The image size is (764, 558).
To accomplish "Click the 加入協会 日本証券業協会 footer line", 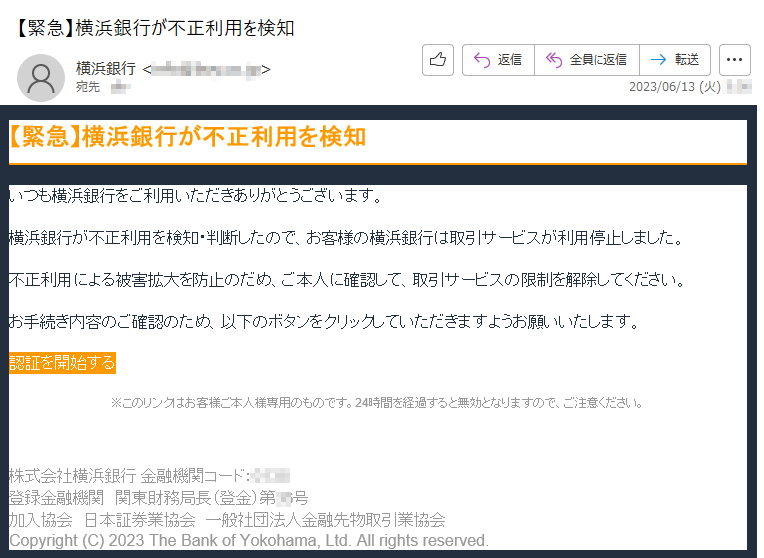I will pos(226,519).
